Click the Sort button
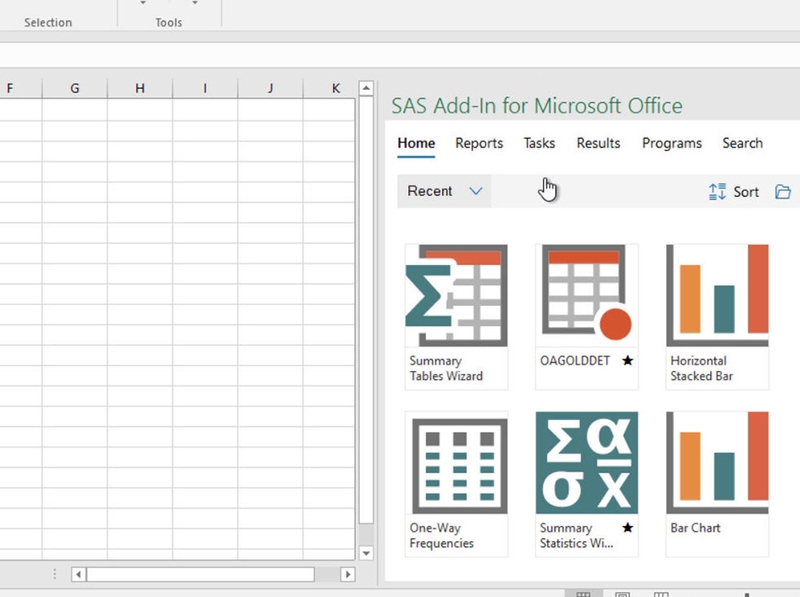Image resolution: width=800 pixels, height=597 pixels. pos(739,191)
